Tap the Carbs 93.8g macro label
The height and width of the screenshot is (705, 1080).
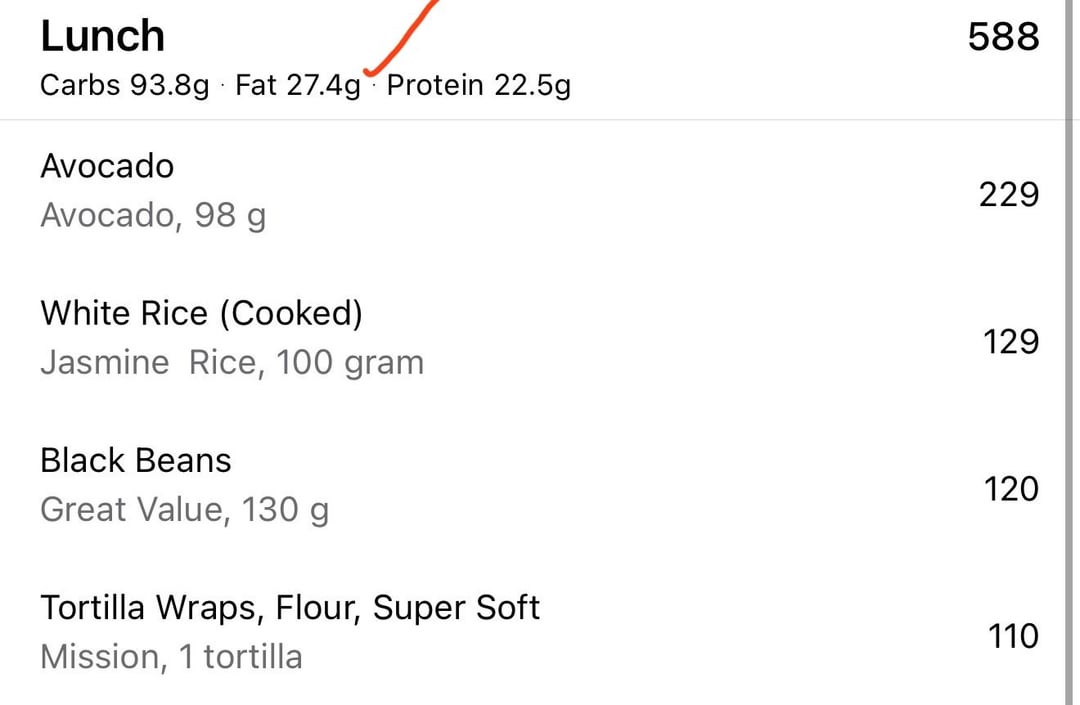125,86
